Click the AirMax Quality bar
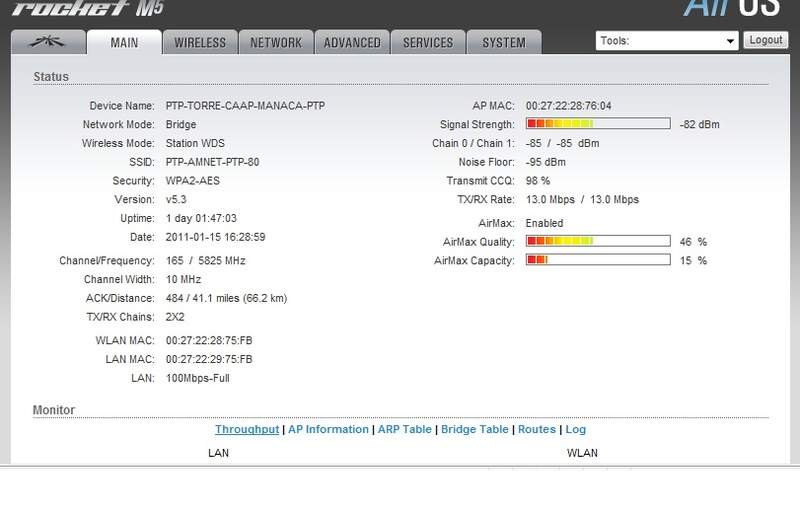Image resolution: width=800 pixels, height=510 pixels. point(597,241)
